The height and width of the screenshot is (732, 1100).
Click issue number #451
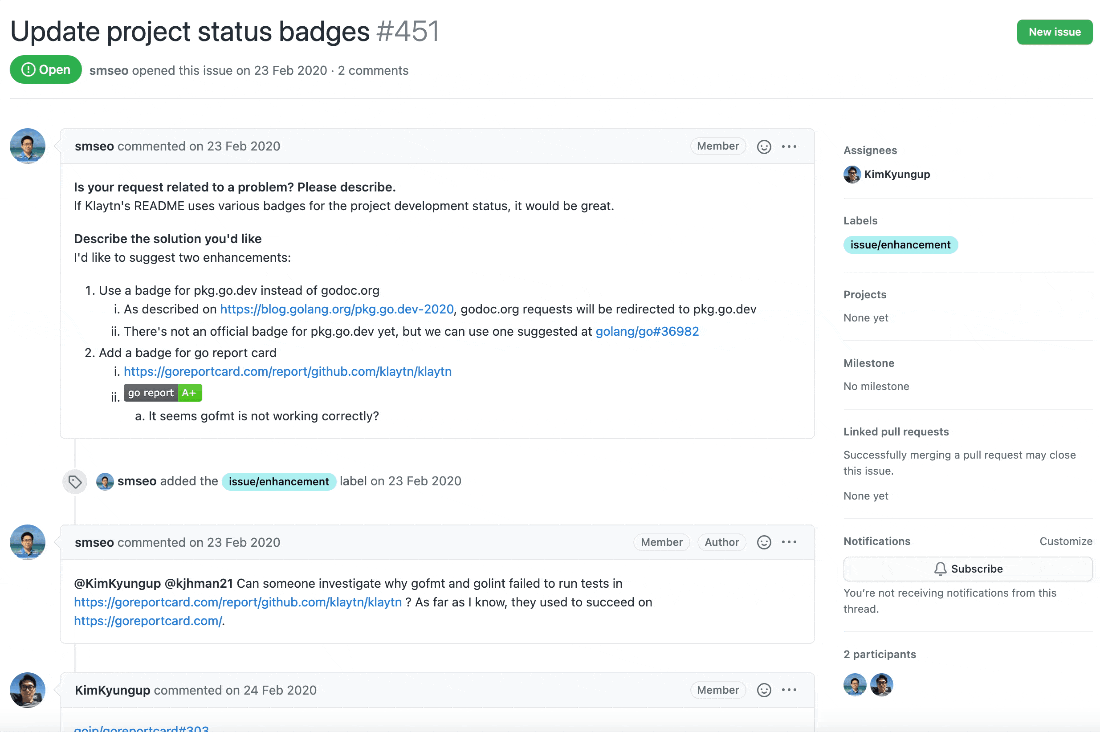408,32
